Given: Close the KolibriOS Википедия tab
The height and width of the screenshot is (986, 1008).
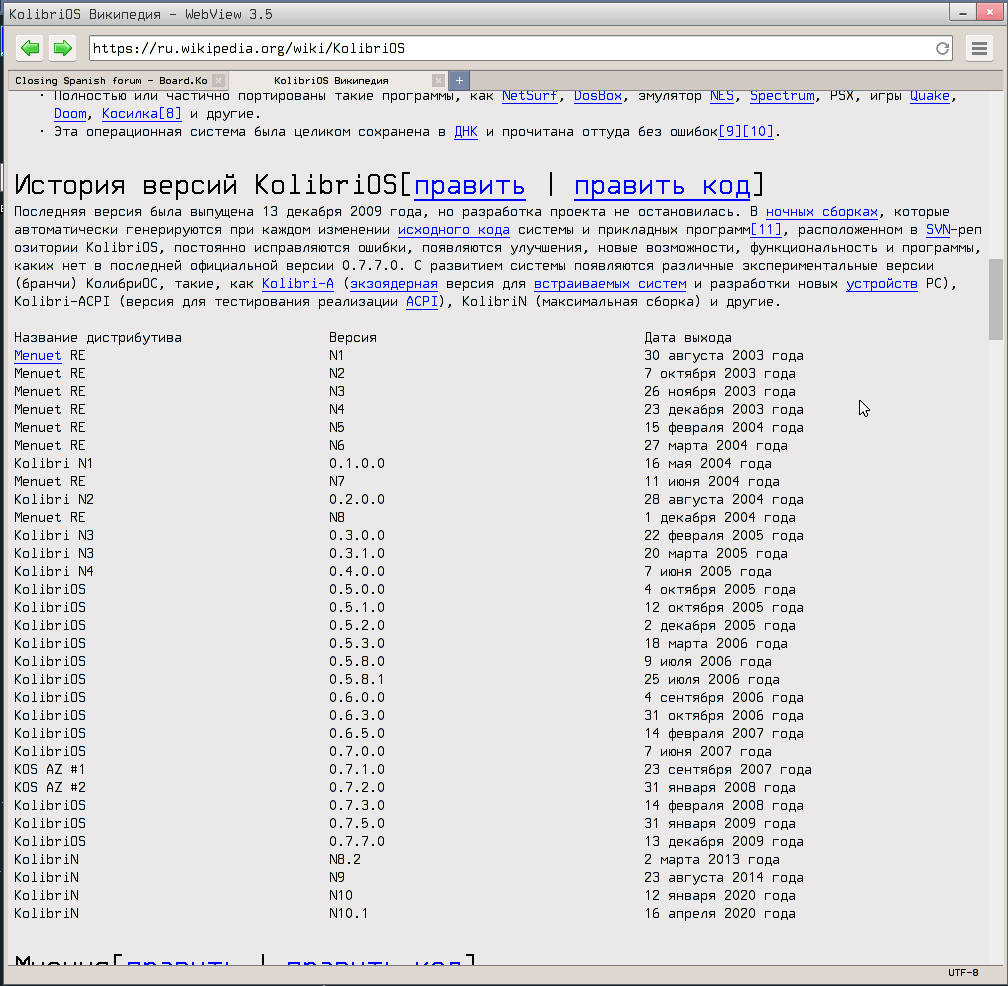Looking at the screenshot, I should tap(437, 80).
